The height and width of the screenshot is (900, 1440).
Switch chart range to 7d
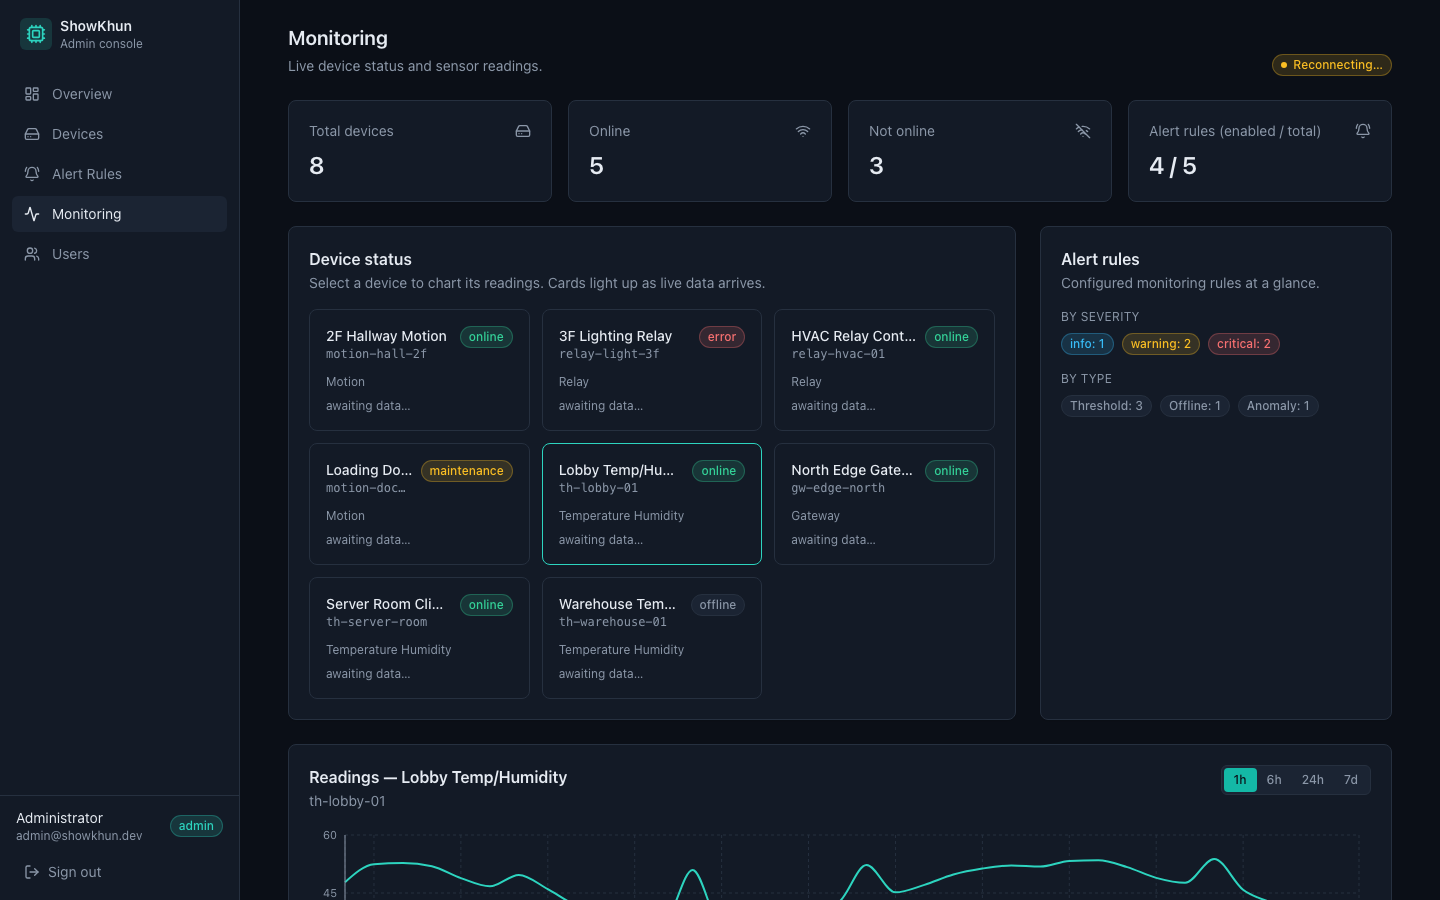[1351, 780]
